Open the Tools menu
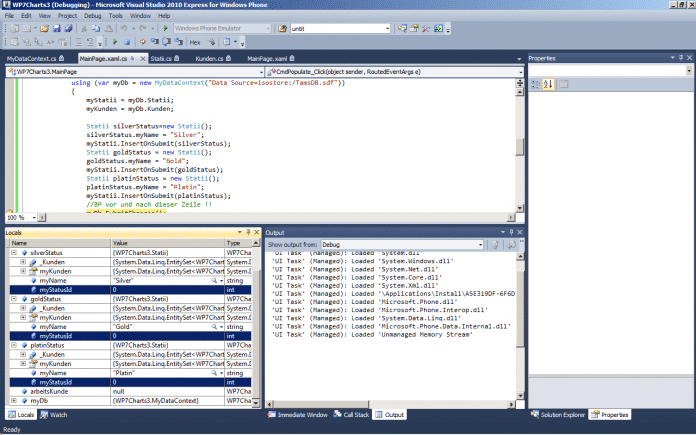This screenshot has width=696, height=435. [x=115, y=16]
